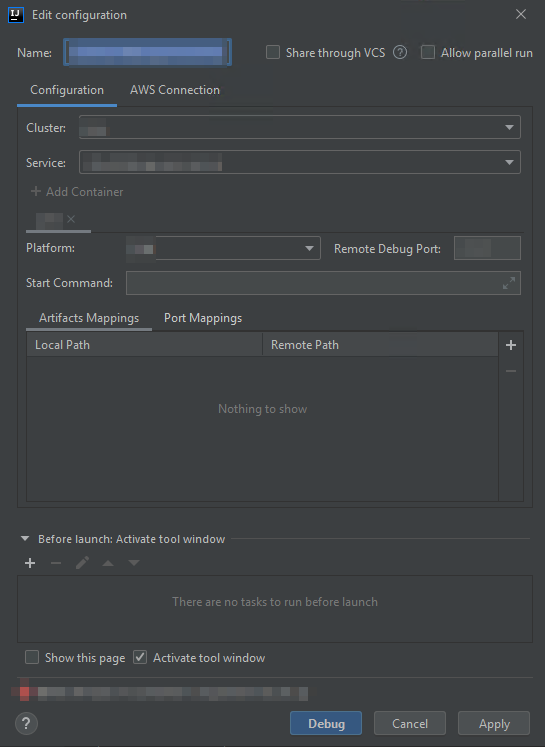Move before launch task down arrow
545x747 pixels.
134,563
